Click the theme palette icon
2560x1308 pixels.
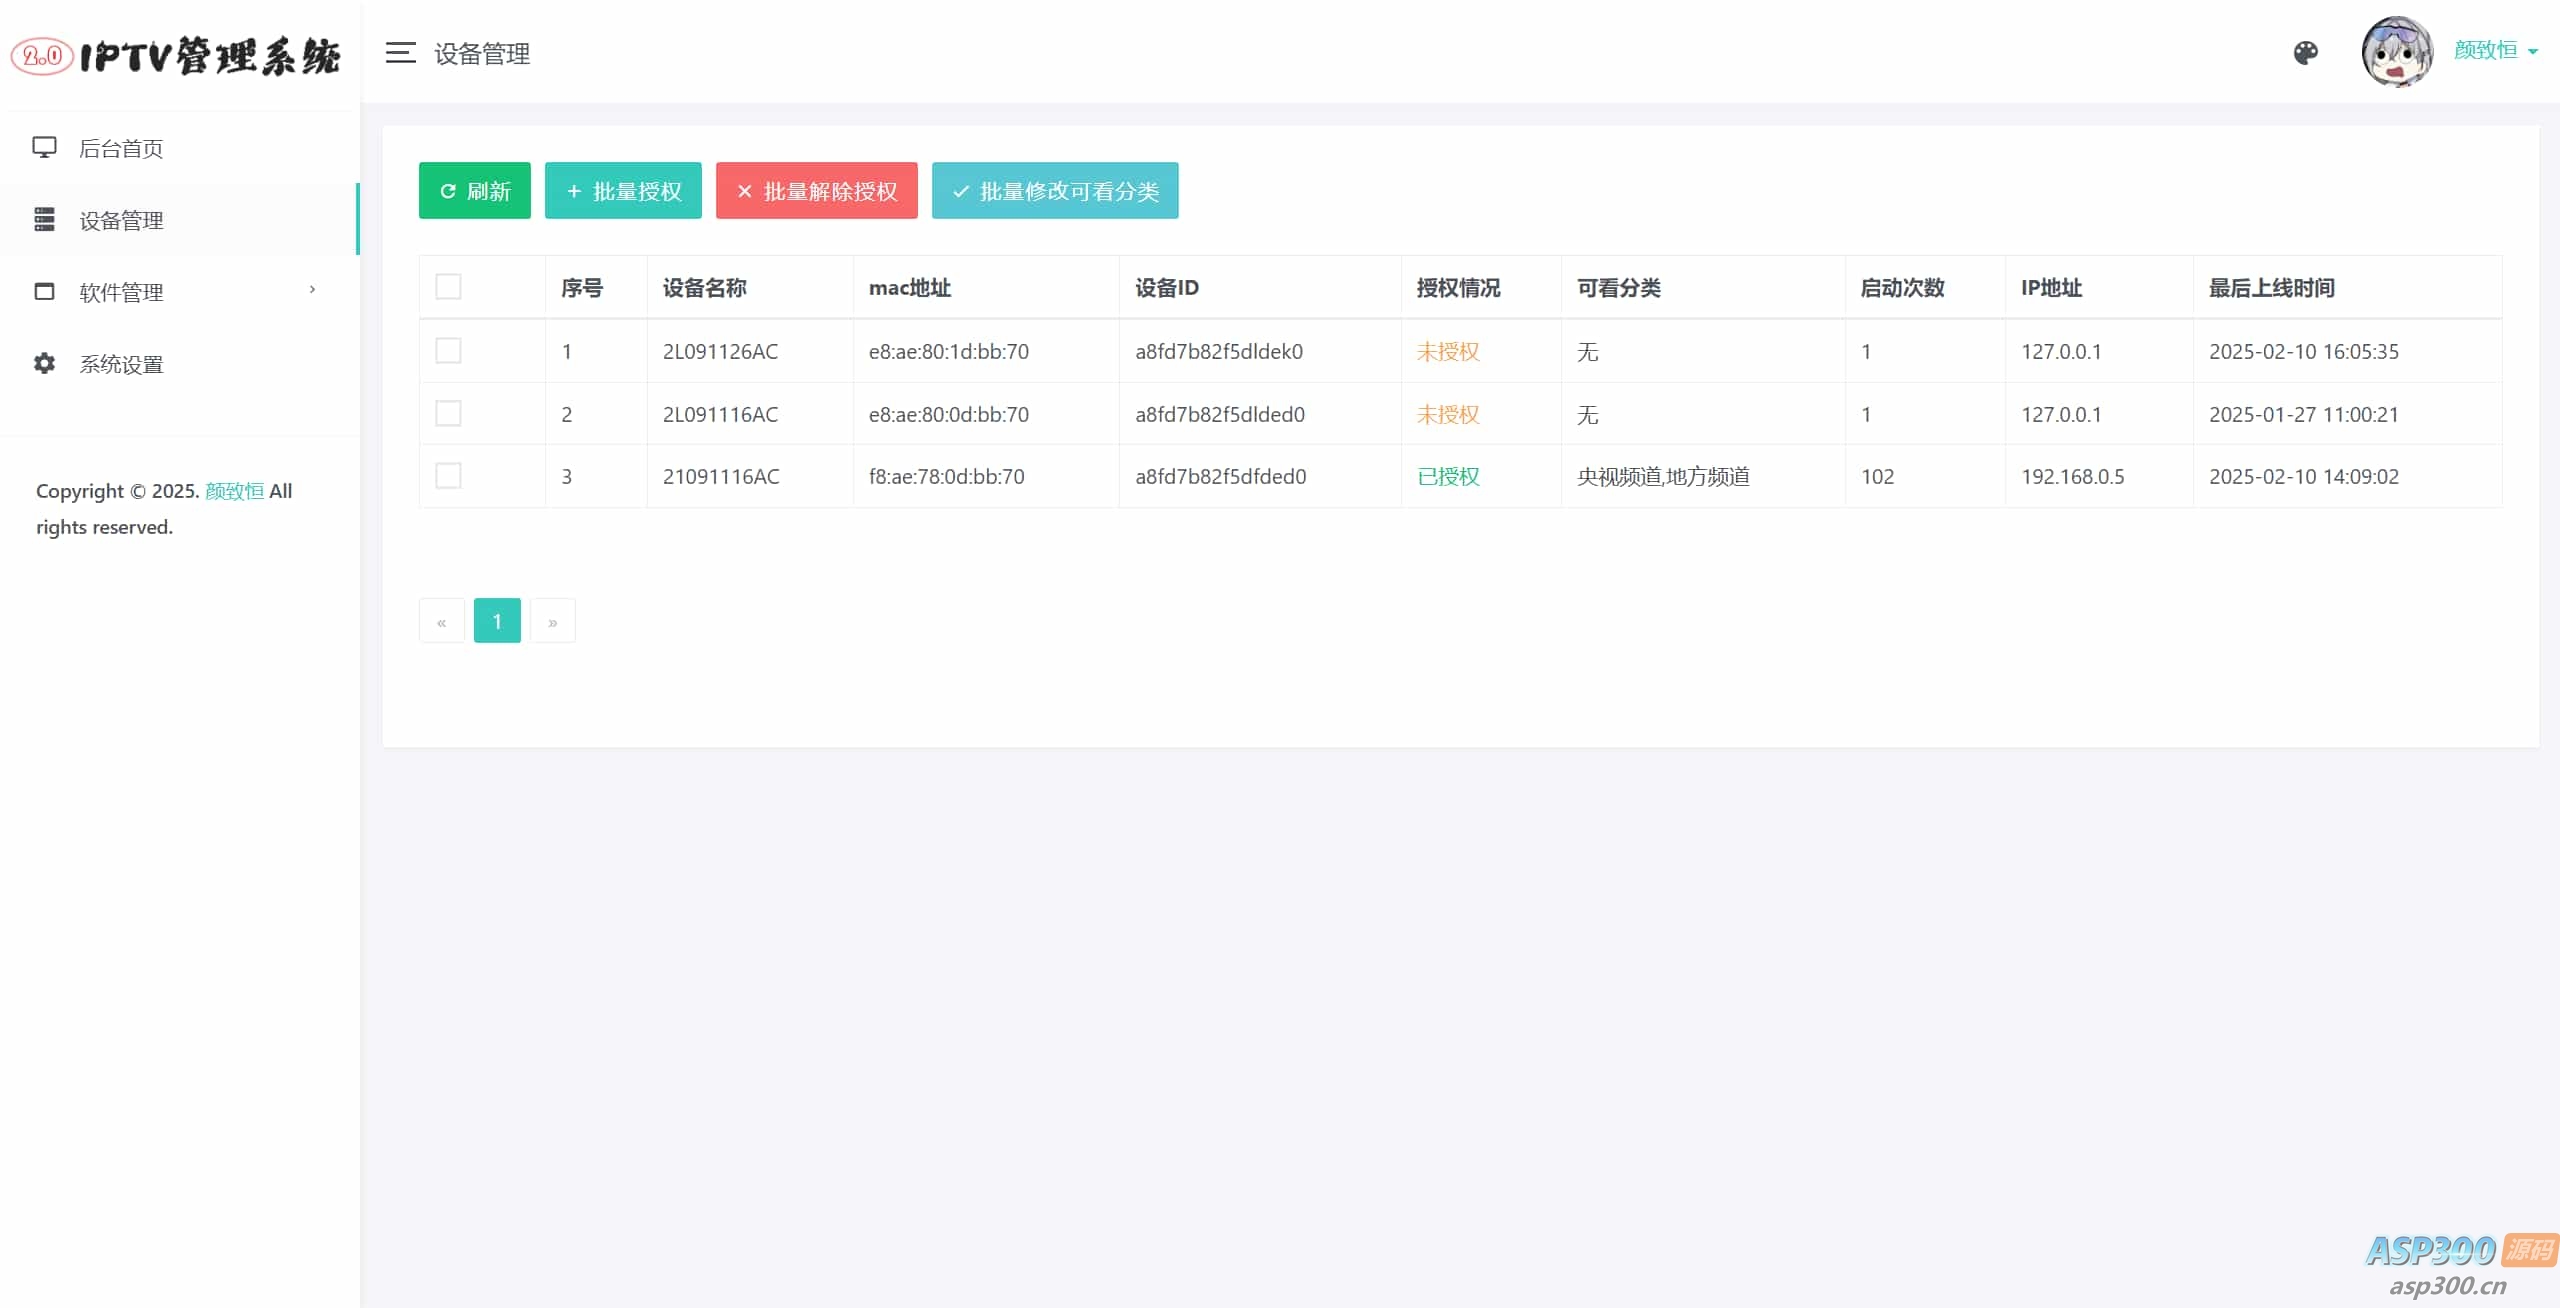click(2305, 52)
